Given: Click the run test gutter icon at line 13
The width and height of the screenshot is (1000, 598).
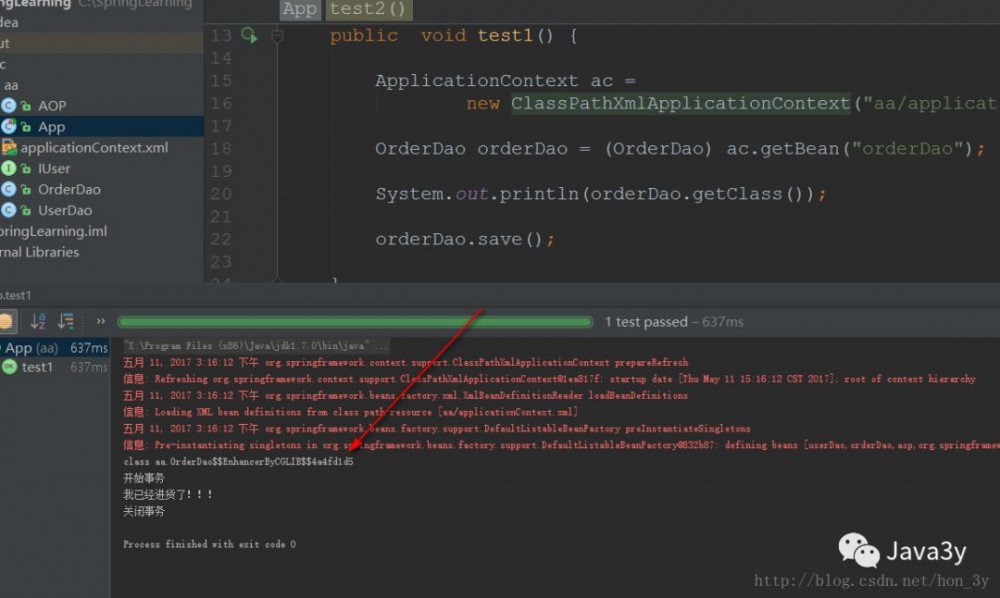Looking at the screenshot, I should [249, 36].
